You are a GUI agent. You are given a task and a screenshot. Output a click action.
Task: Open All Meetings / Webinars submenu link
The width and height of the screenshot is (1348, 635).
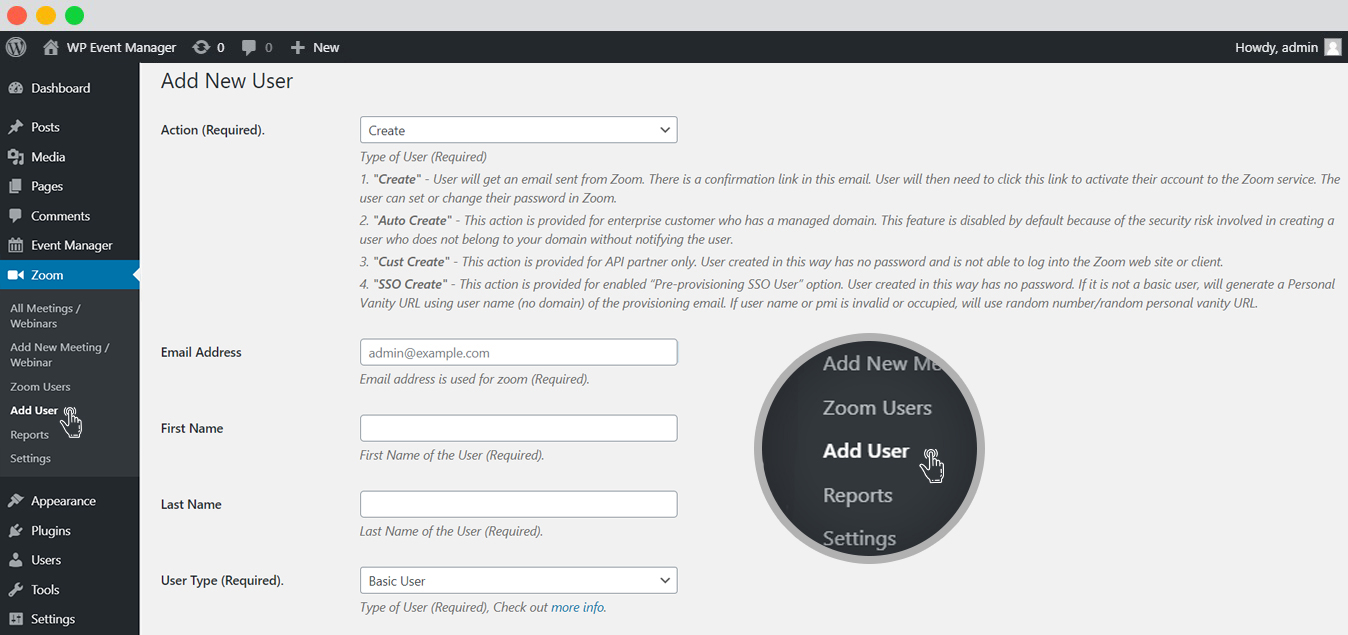(x=45, y=316)
